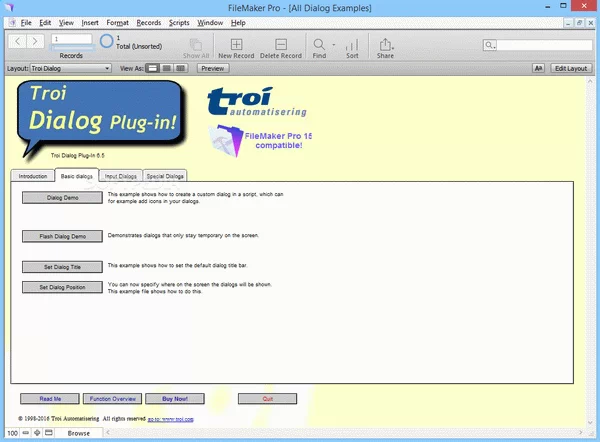Click horizontal scrollbar left arrow
Screen dimensions: 600x442
click(x=108, y=433)
